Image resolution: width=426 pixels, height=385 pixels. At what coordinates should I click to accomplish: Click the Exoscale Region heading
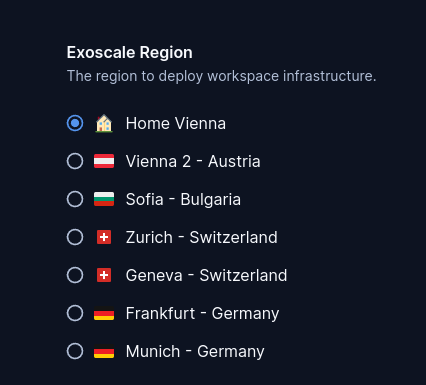coord(130,53)
